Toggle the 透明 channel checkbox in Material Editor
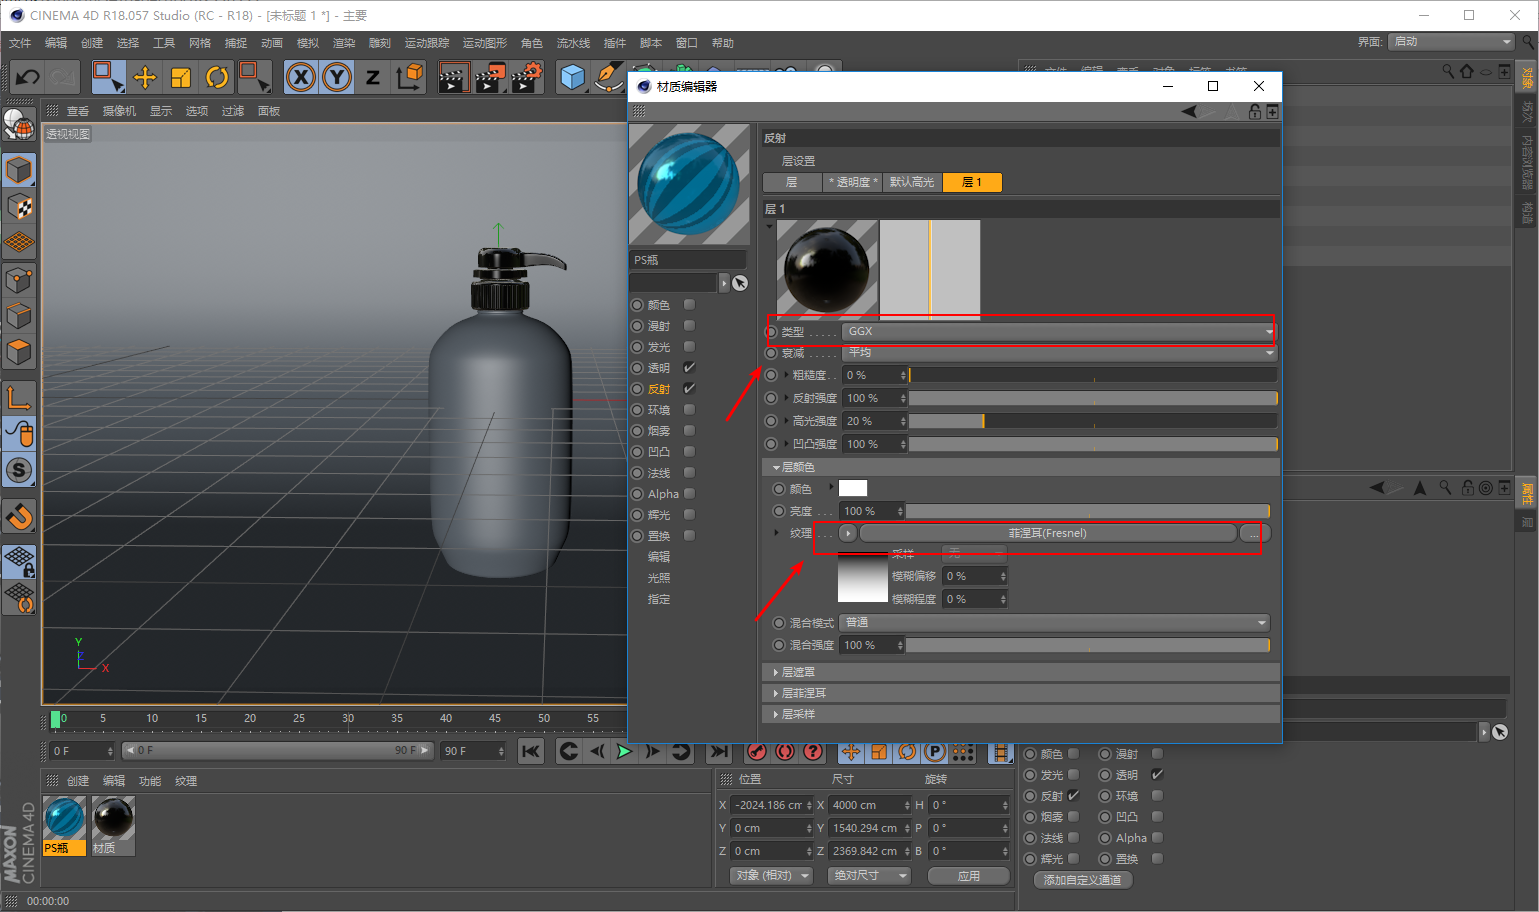 pyautogui.click(x=689, y=368)
